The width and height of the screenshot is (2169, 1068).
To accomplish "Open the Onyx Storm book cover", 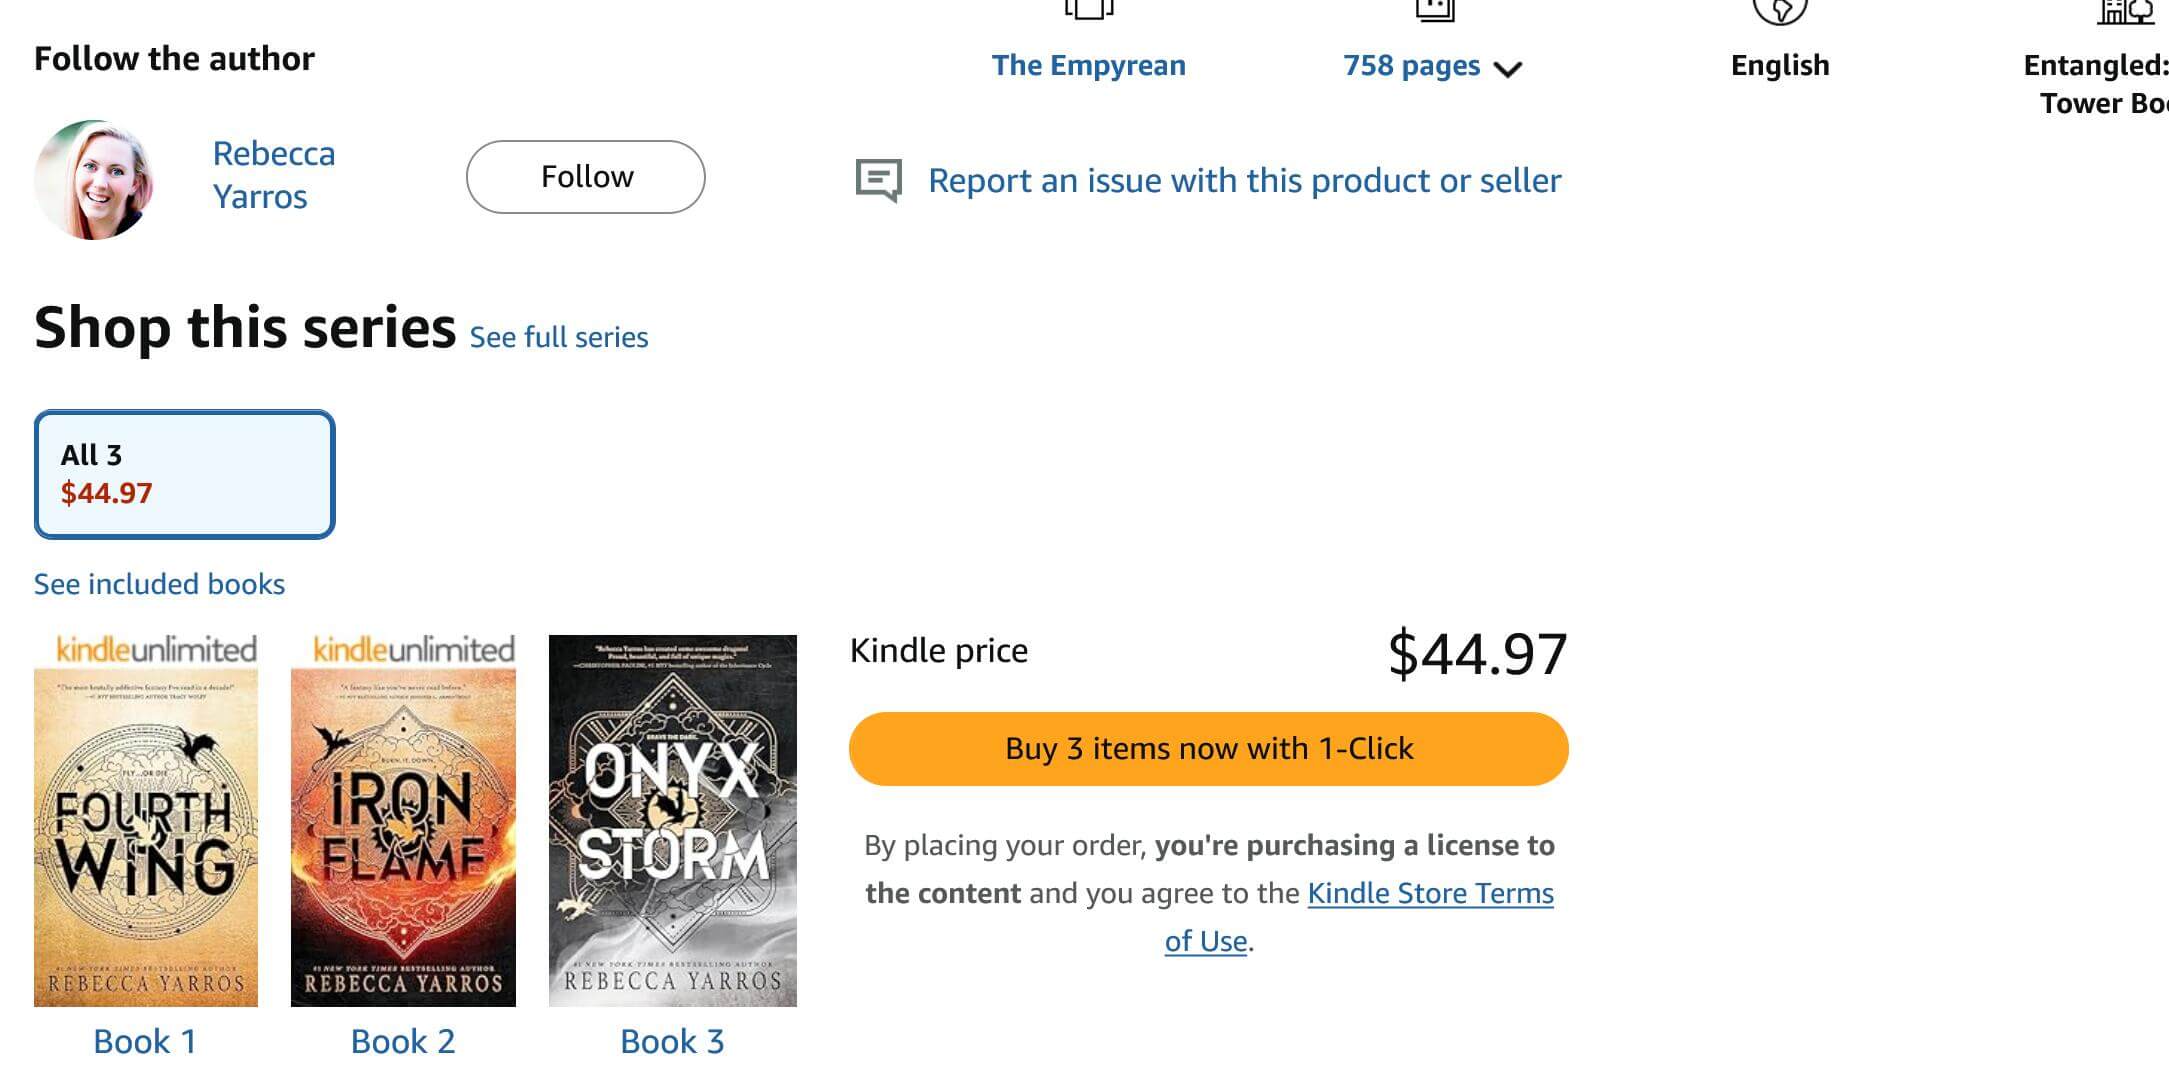I will 673,820.
